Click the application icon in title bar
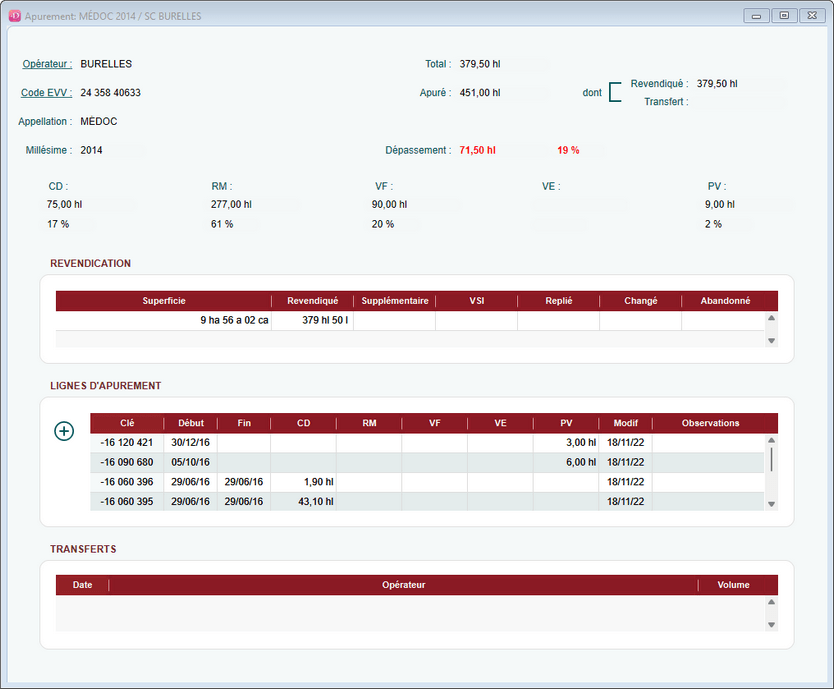 14,16
